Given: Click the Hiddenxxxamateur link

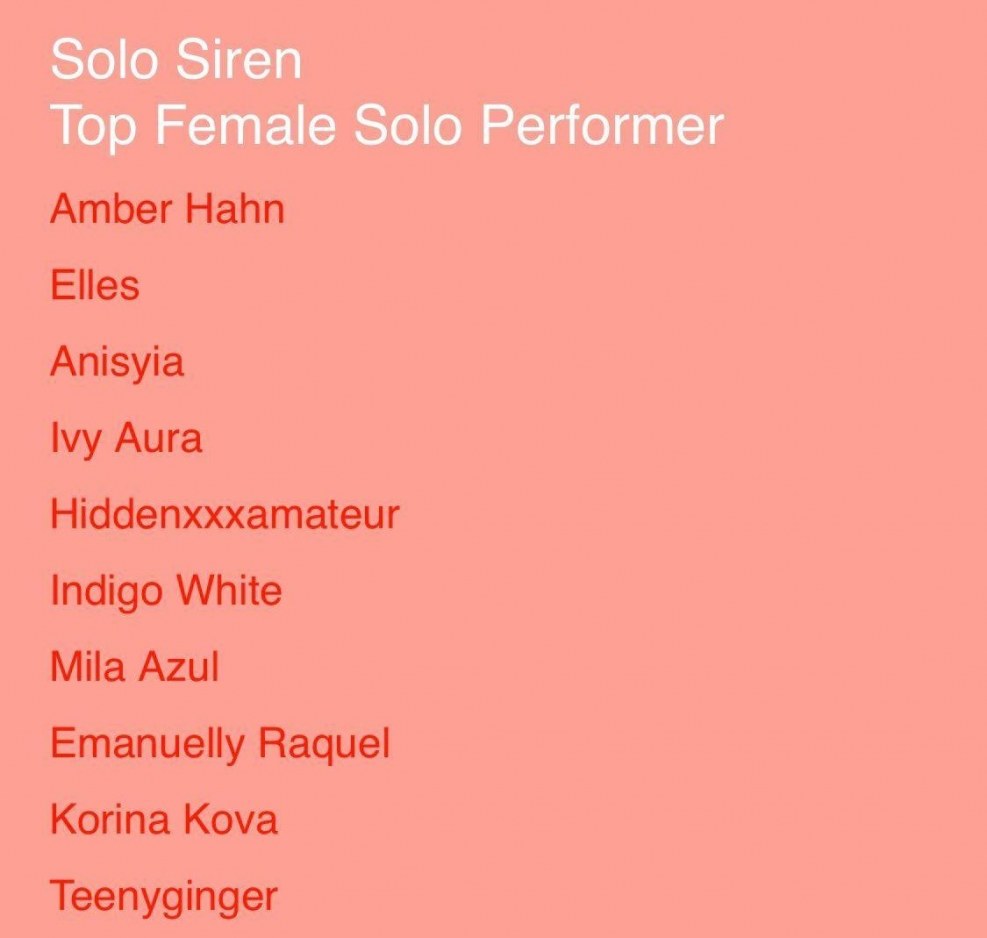Looking at the screenshot, I should (x=225, y=514).
